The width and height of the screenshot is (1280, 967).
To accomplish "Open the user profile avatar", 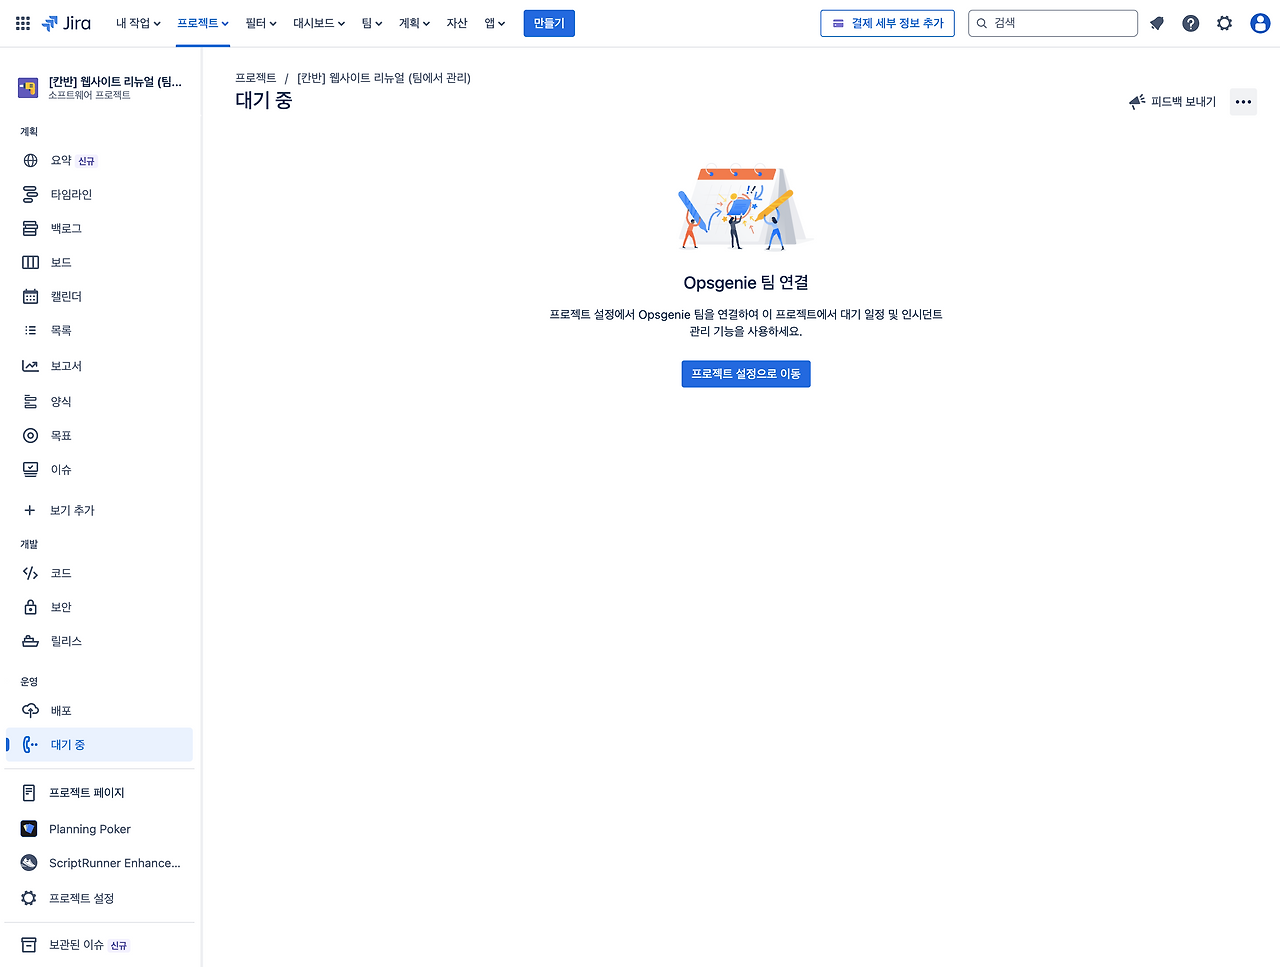I will [1260, 23].
